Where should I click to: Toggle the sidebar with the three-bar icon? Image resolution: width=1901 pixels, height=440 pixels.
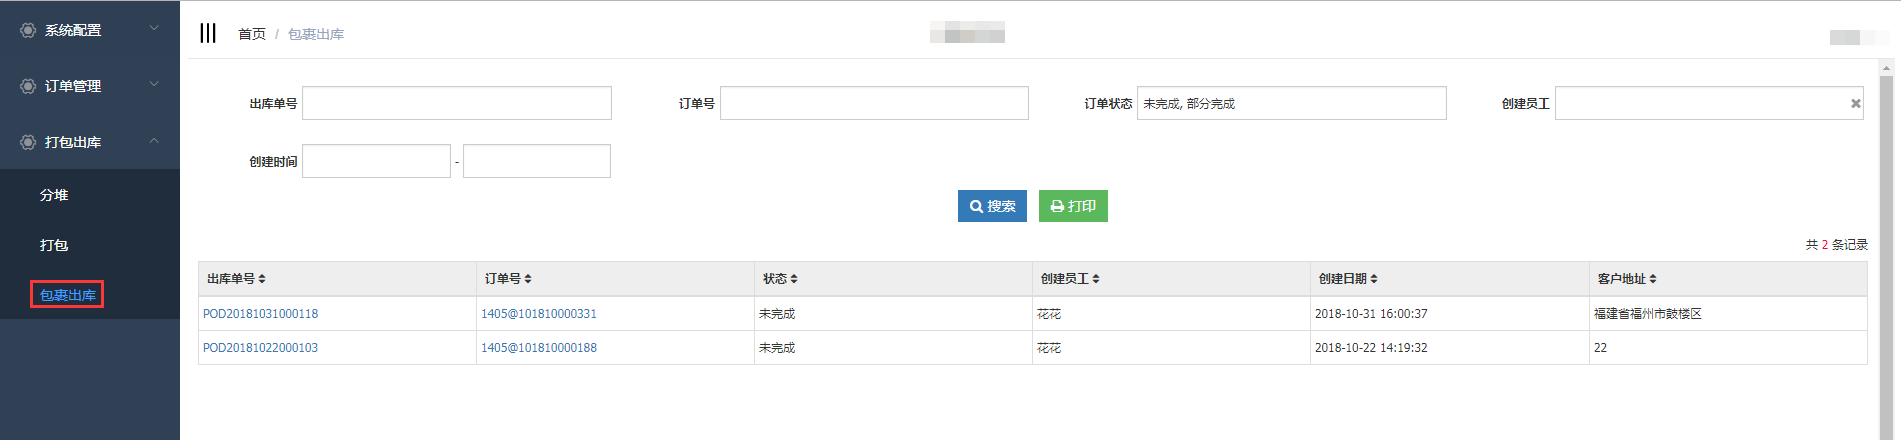[208, 33]
